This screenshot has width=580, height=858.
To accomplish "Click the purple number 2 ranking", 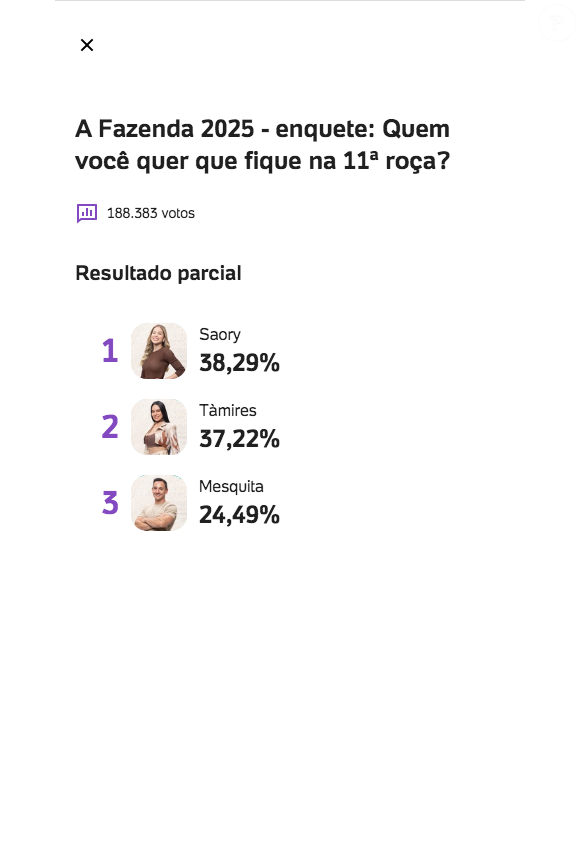I will [110, 427].
